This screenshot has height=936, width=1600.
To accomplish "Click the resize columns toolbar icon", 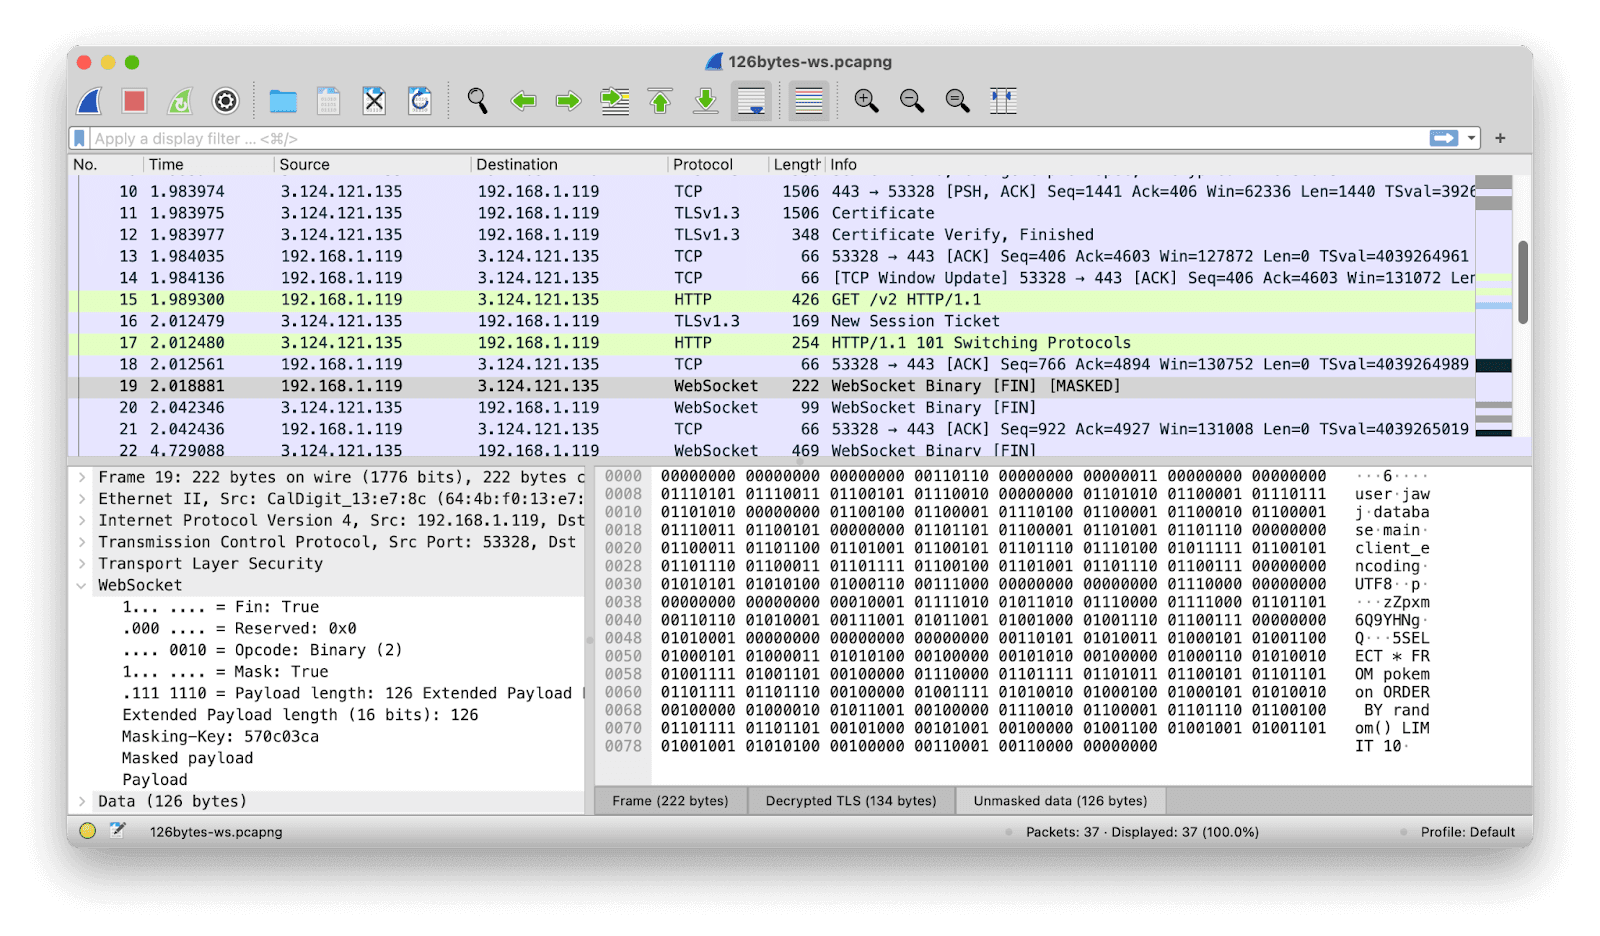I will point(1003,101).
